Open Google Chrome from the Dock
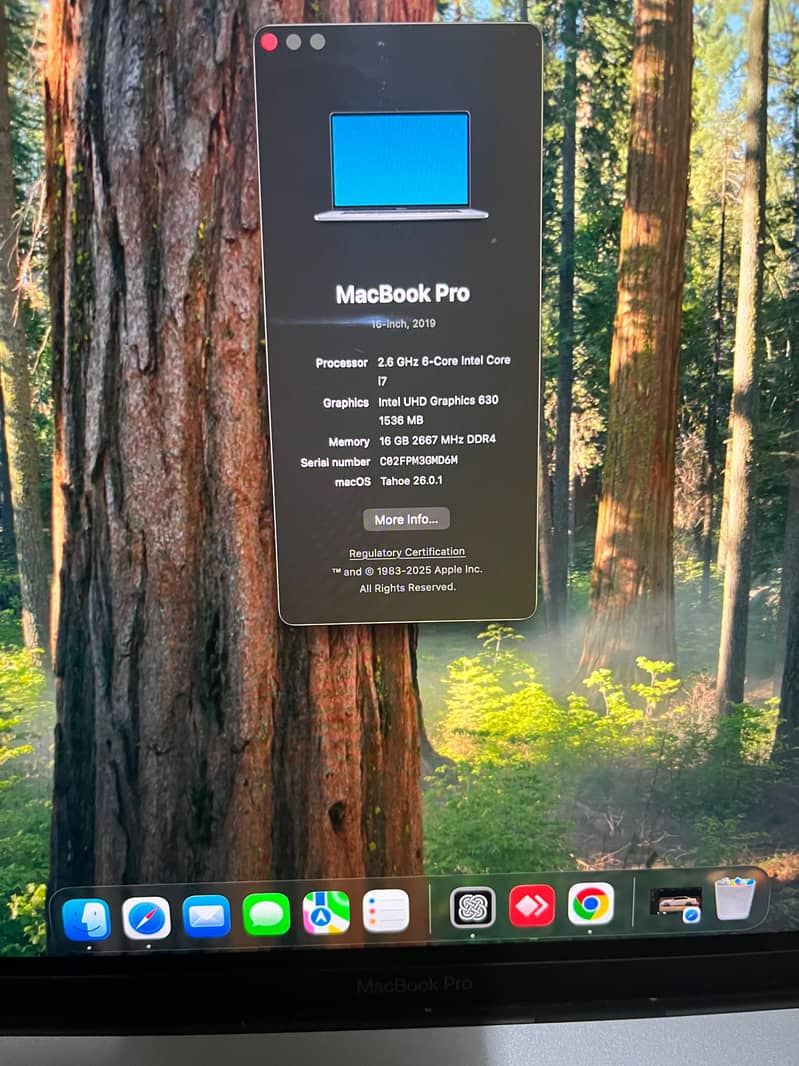799x1066 pixels. (x=590, y=904)
